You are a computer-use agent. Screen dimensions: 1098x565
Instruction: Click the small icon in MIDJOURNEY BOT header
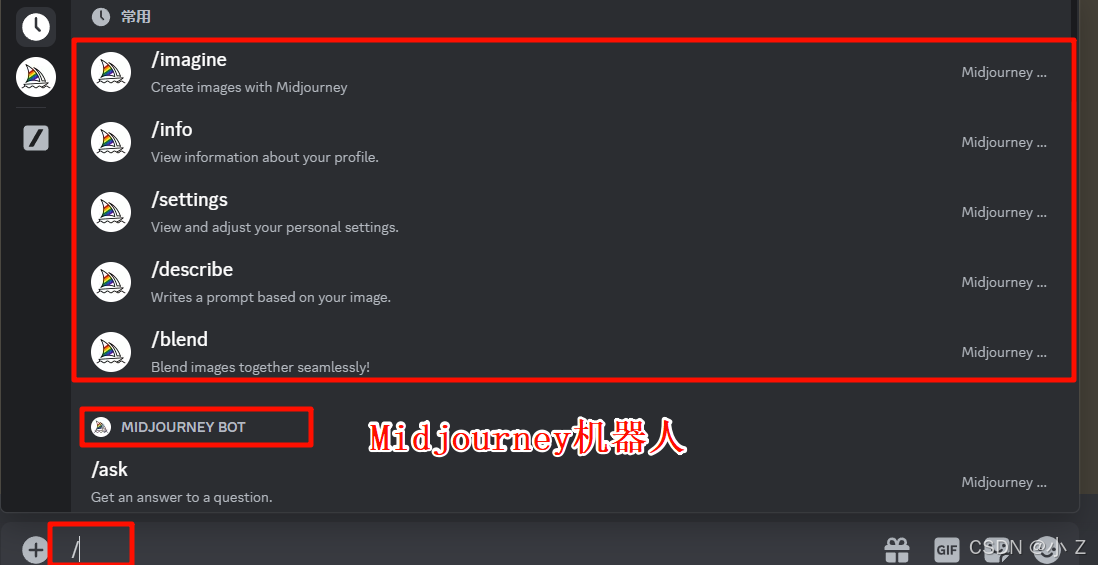(102, 427)
